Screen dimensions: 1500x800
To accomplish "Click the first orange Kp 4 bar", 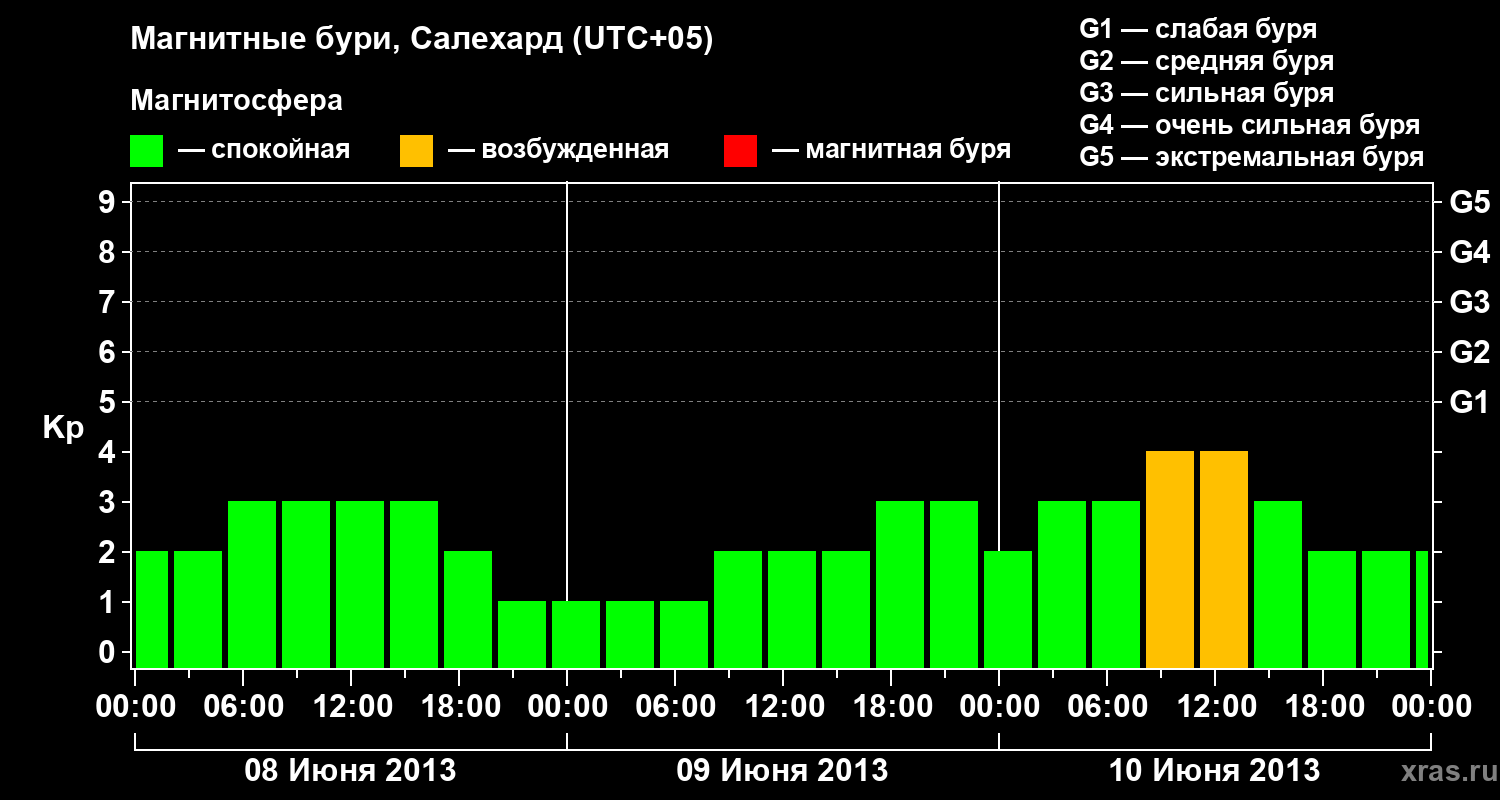I will (1170, 559).
